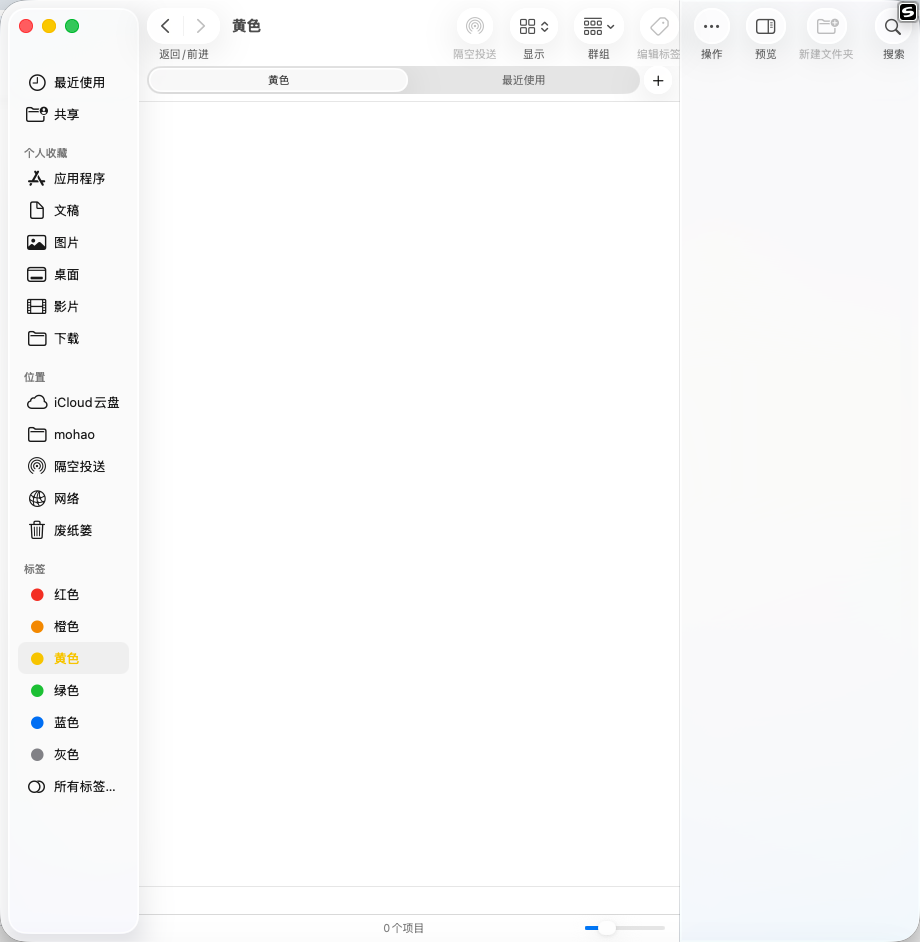
Task: Click the Sogou input method icon
Action: [x=907, y=11]
